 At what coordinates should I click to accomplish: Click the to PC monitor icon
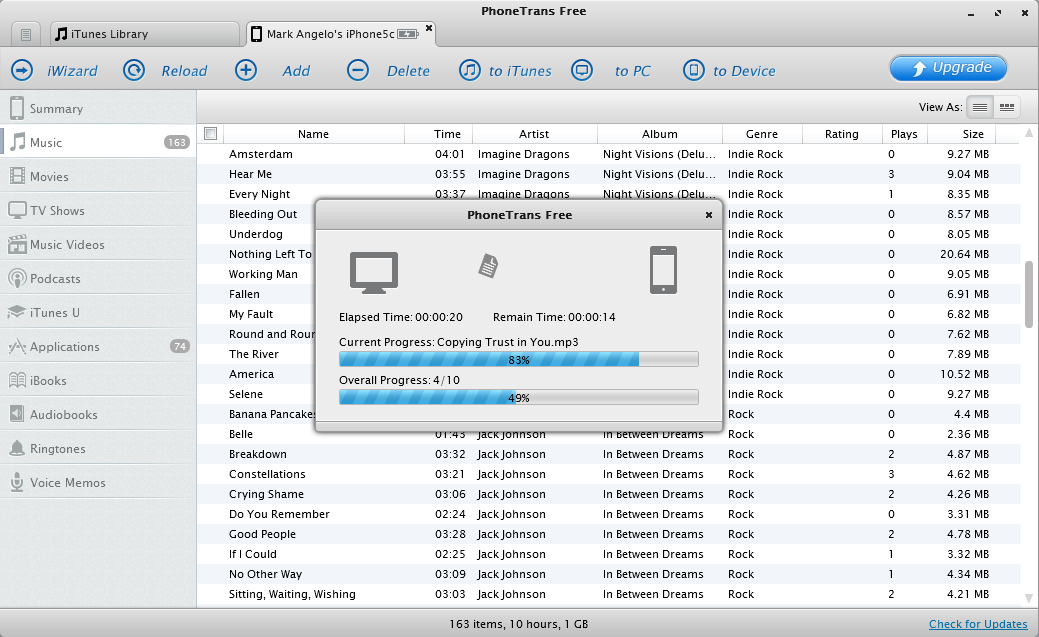(582, 70)
